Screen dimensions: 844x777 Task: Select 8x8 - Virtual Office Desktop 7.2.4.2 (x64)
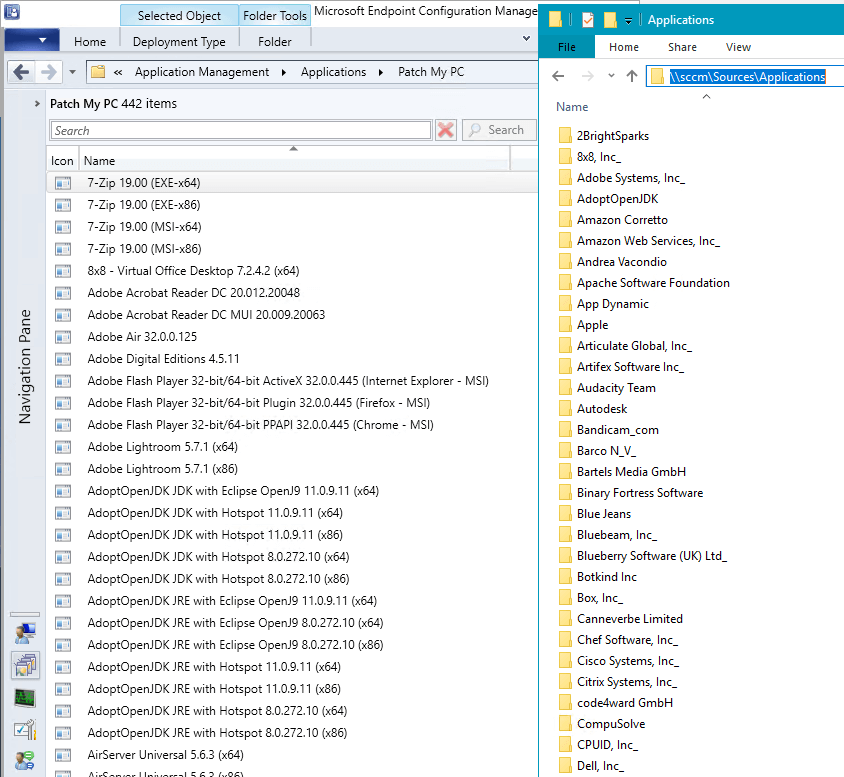(293, 271)
